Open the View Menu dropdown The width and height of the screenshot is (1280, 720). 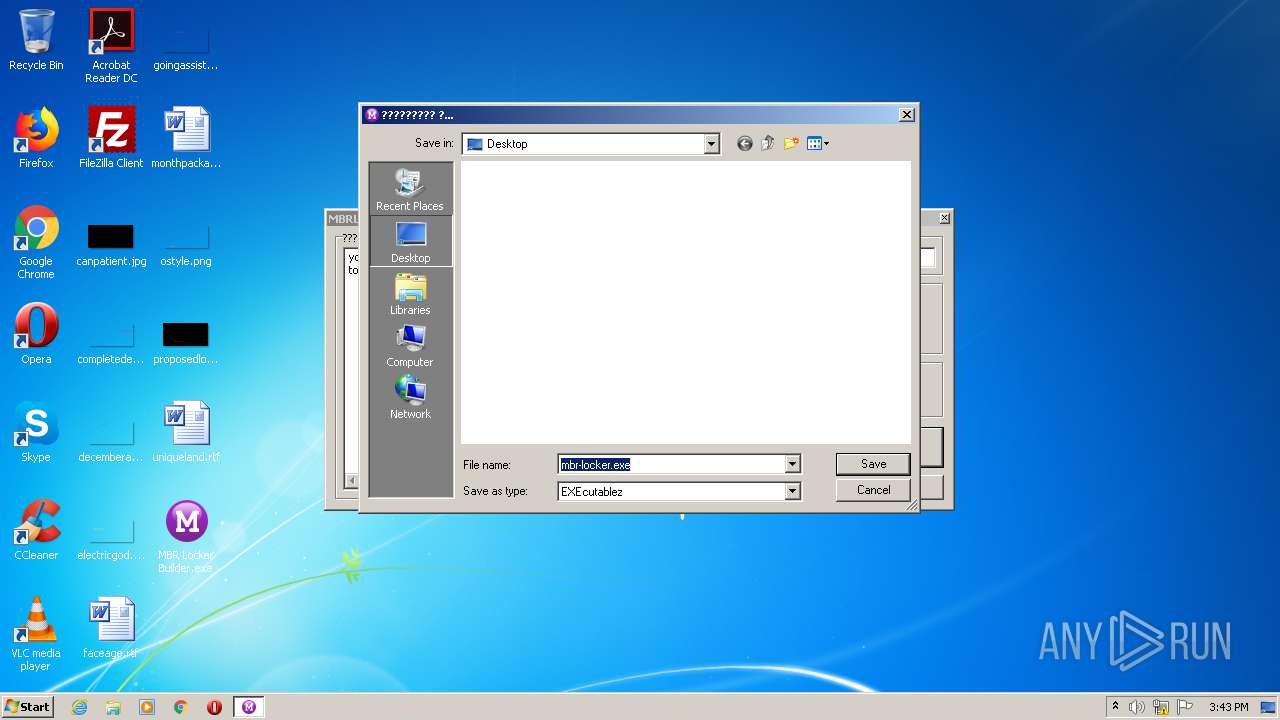click(x=818, y=144)
